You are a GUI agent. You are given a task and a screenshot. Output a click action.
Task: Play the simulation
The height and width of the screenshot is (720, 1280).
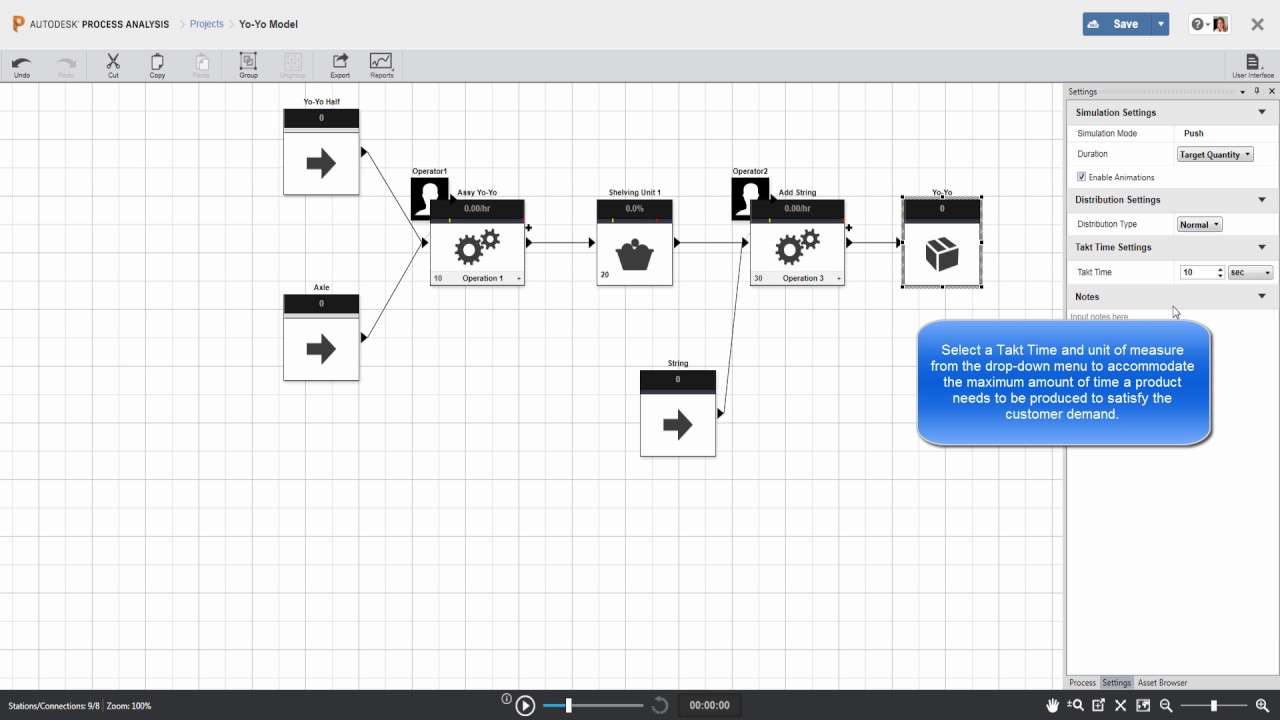[525, 706]
